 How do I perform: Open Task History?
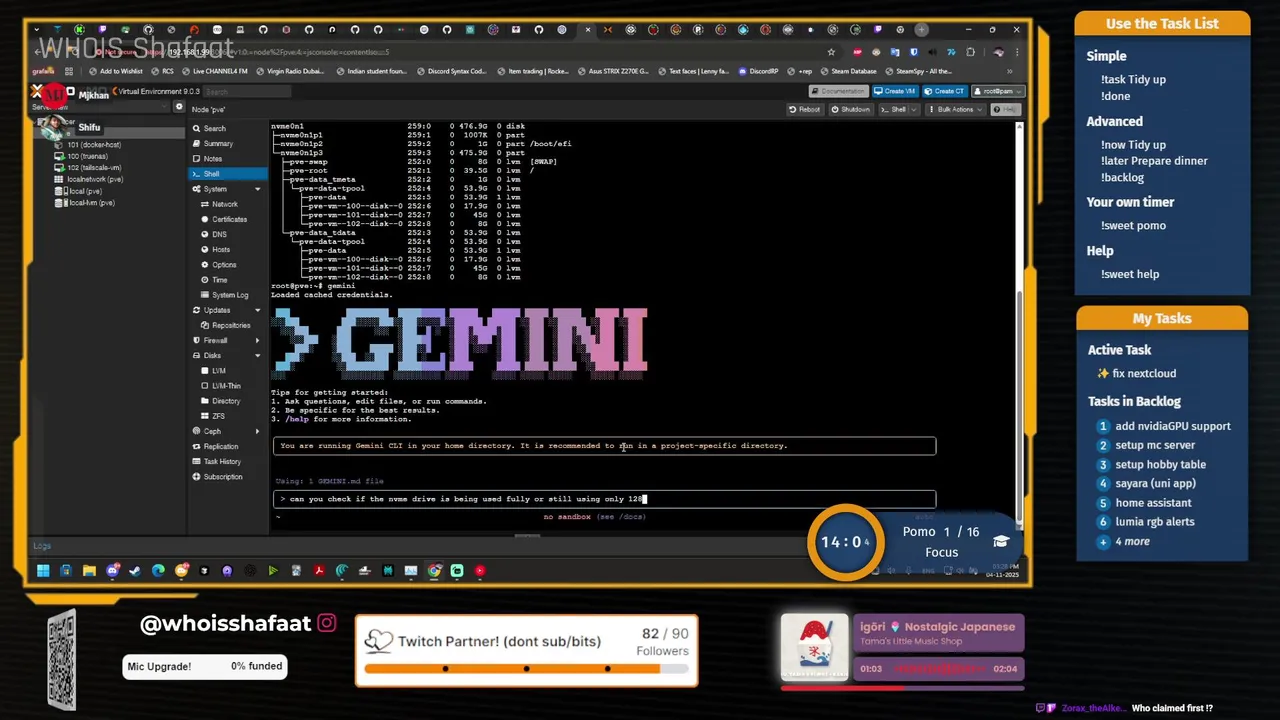(x=222, y=461)
